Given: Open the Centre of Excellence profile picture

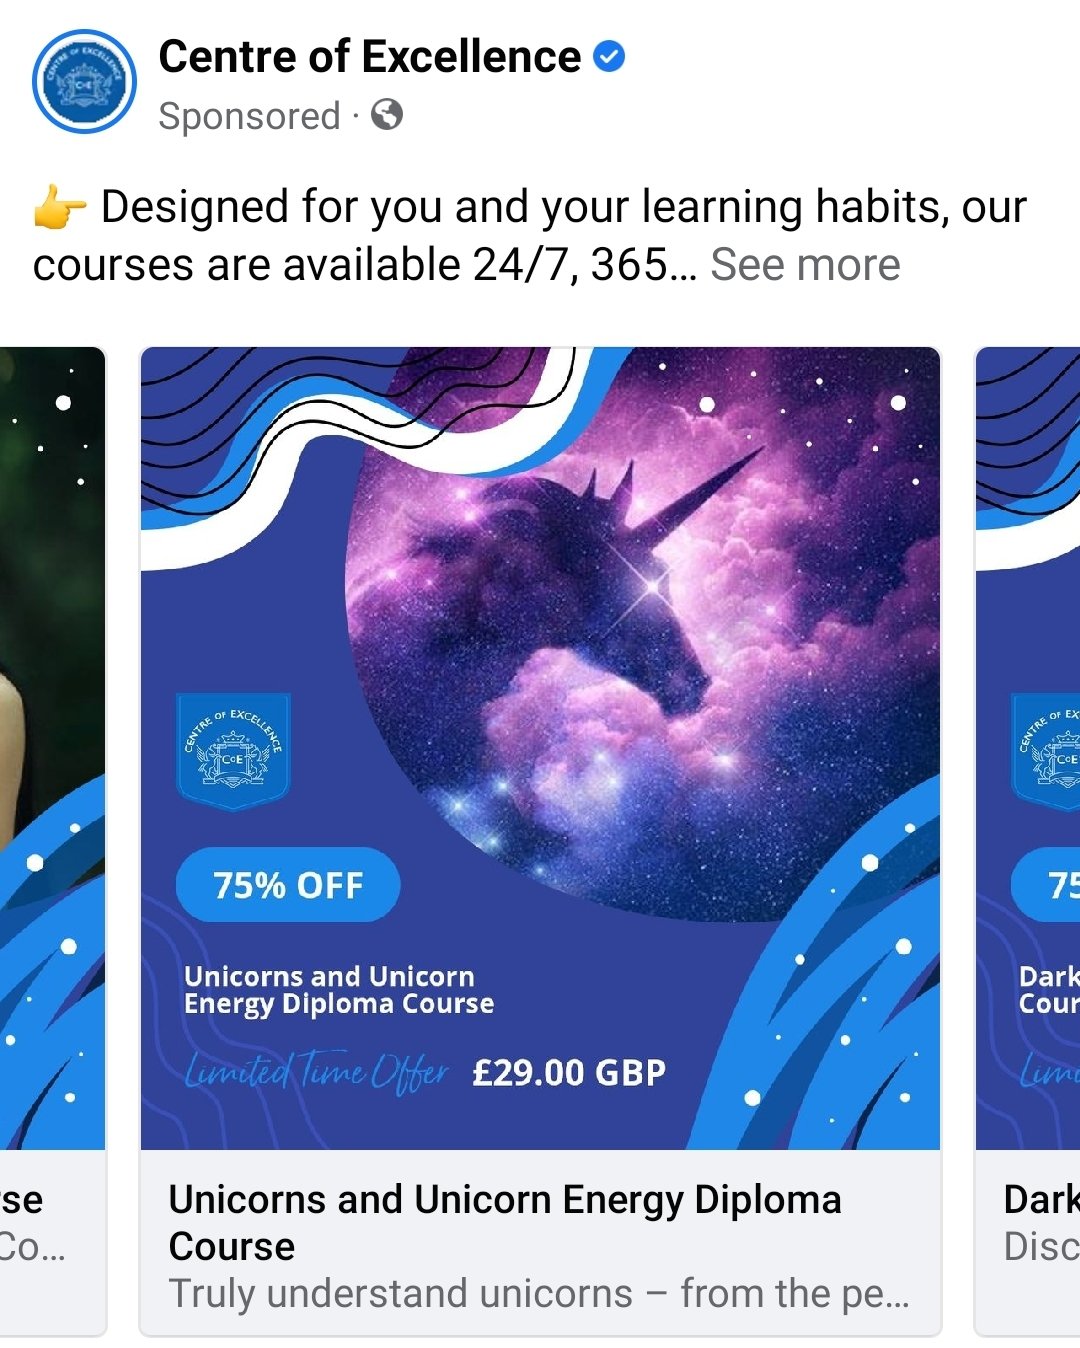Looking at the screenshot, I should pos(84,82).
